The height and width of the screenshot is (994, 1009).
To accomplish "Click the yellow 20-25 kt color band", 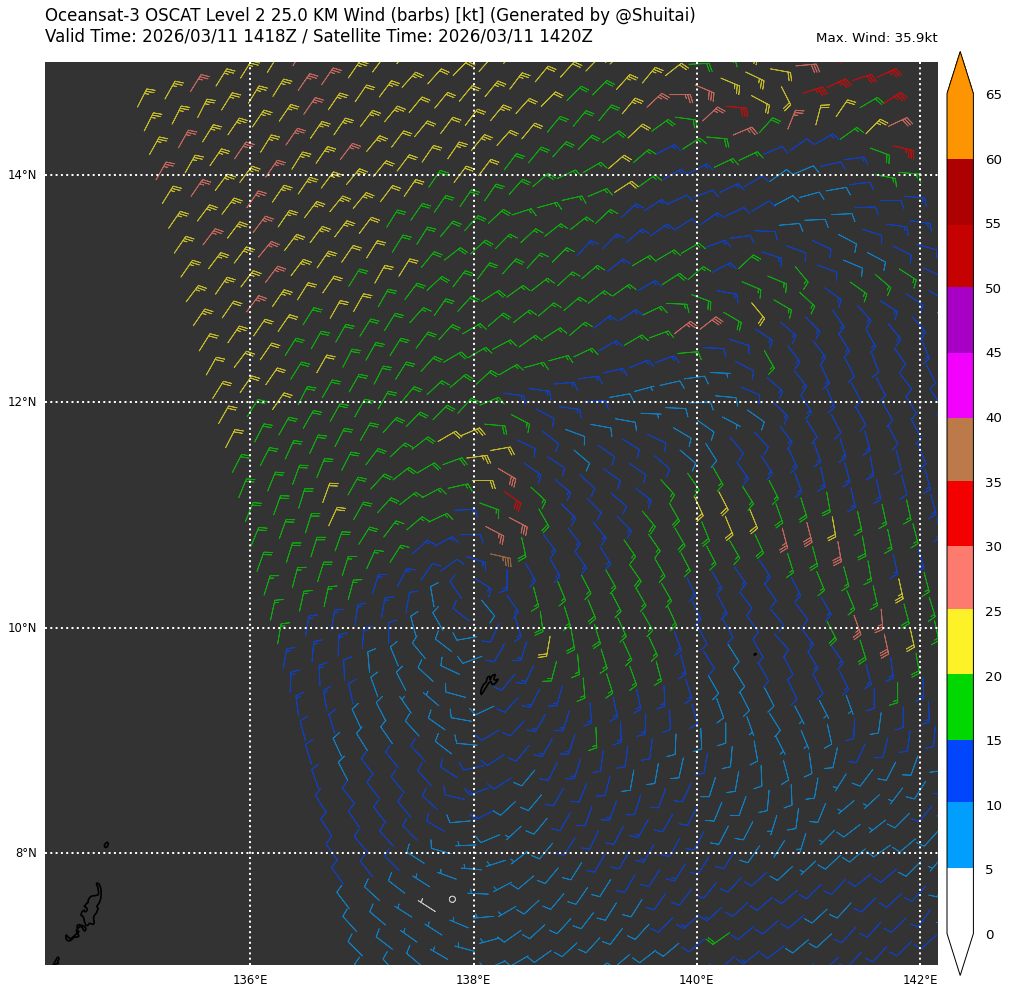I will tap(960, 641).
